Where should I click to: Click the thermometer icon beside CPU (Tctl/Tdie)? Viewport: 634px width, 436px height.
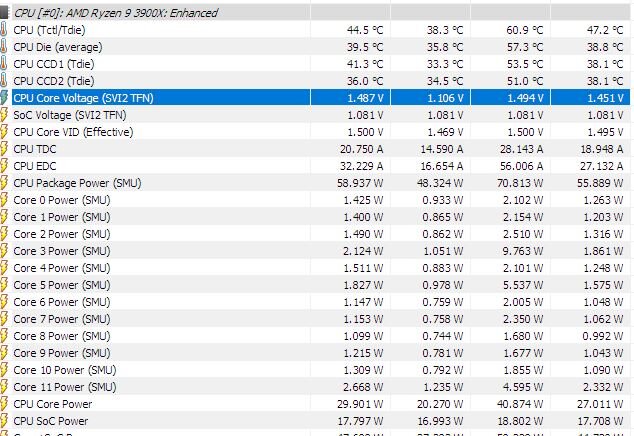pos(3,30)
